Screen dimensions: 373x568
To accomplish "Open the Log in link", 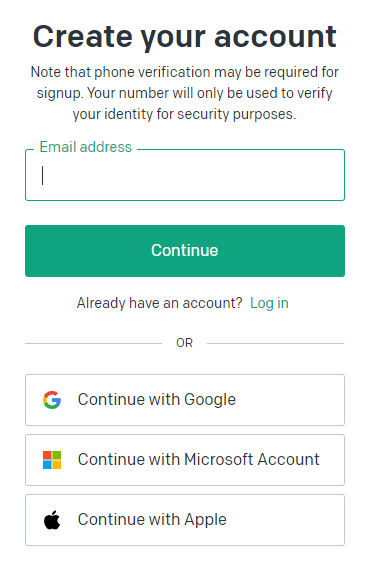I will coord(269,303).
